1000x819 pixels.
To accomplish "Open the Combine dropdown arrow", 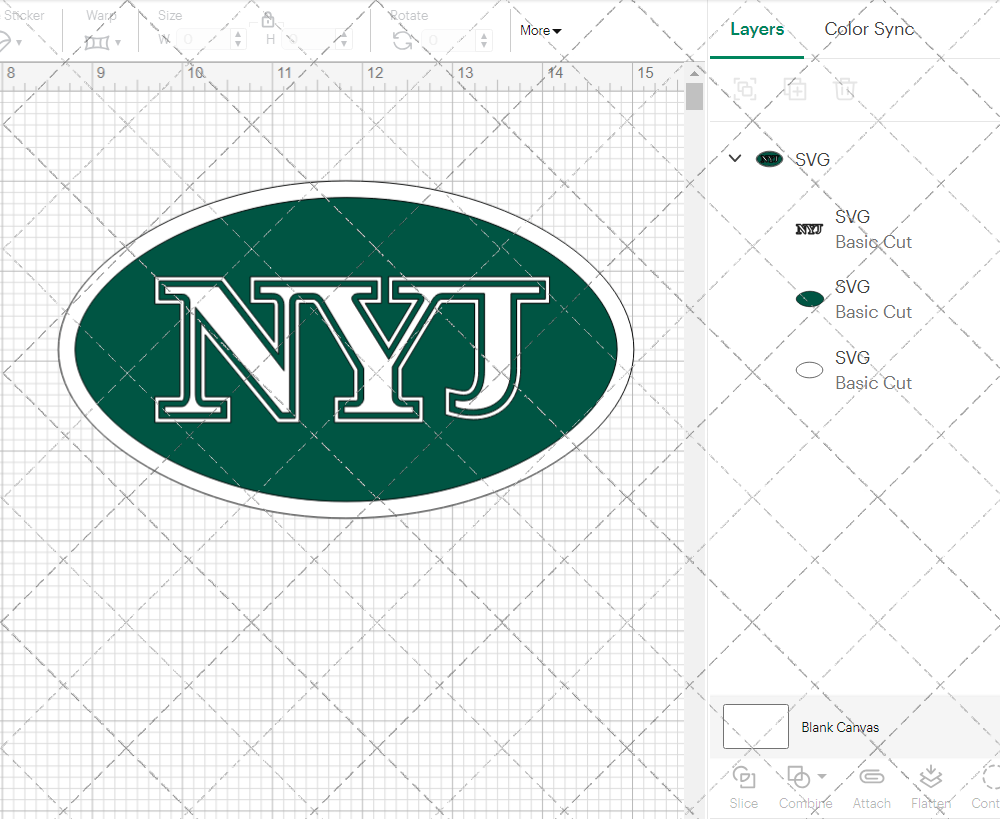I will (x=822, y=776).
